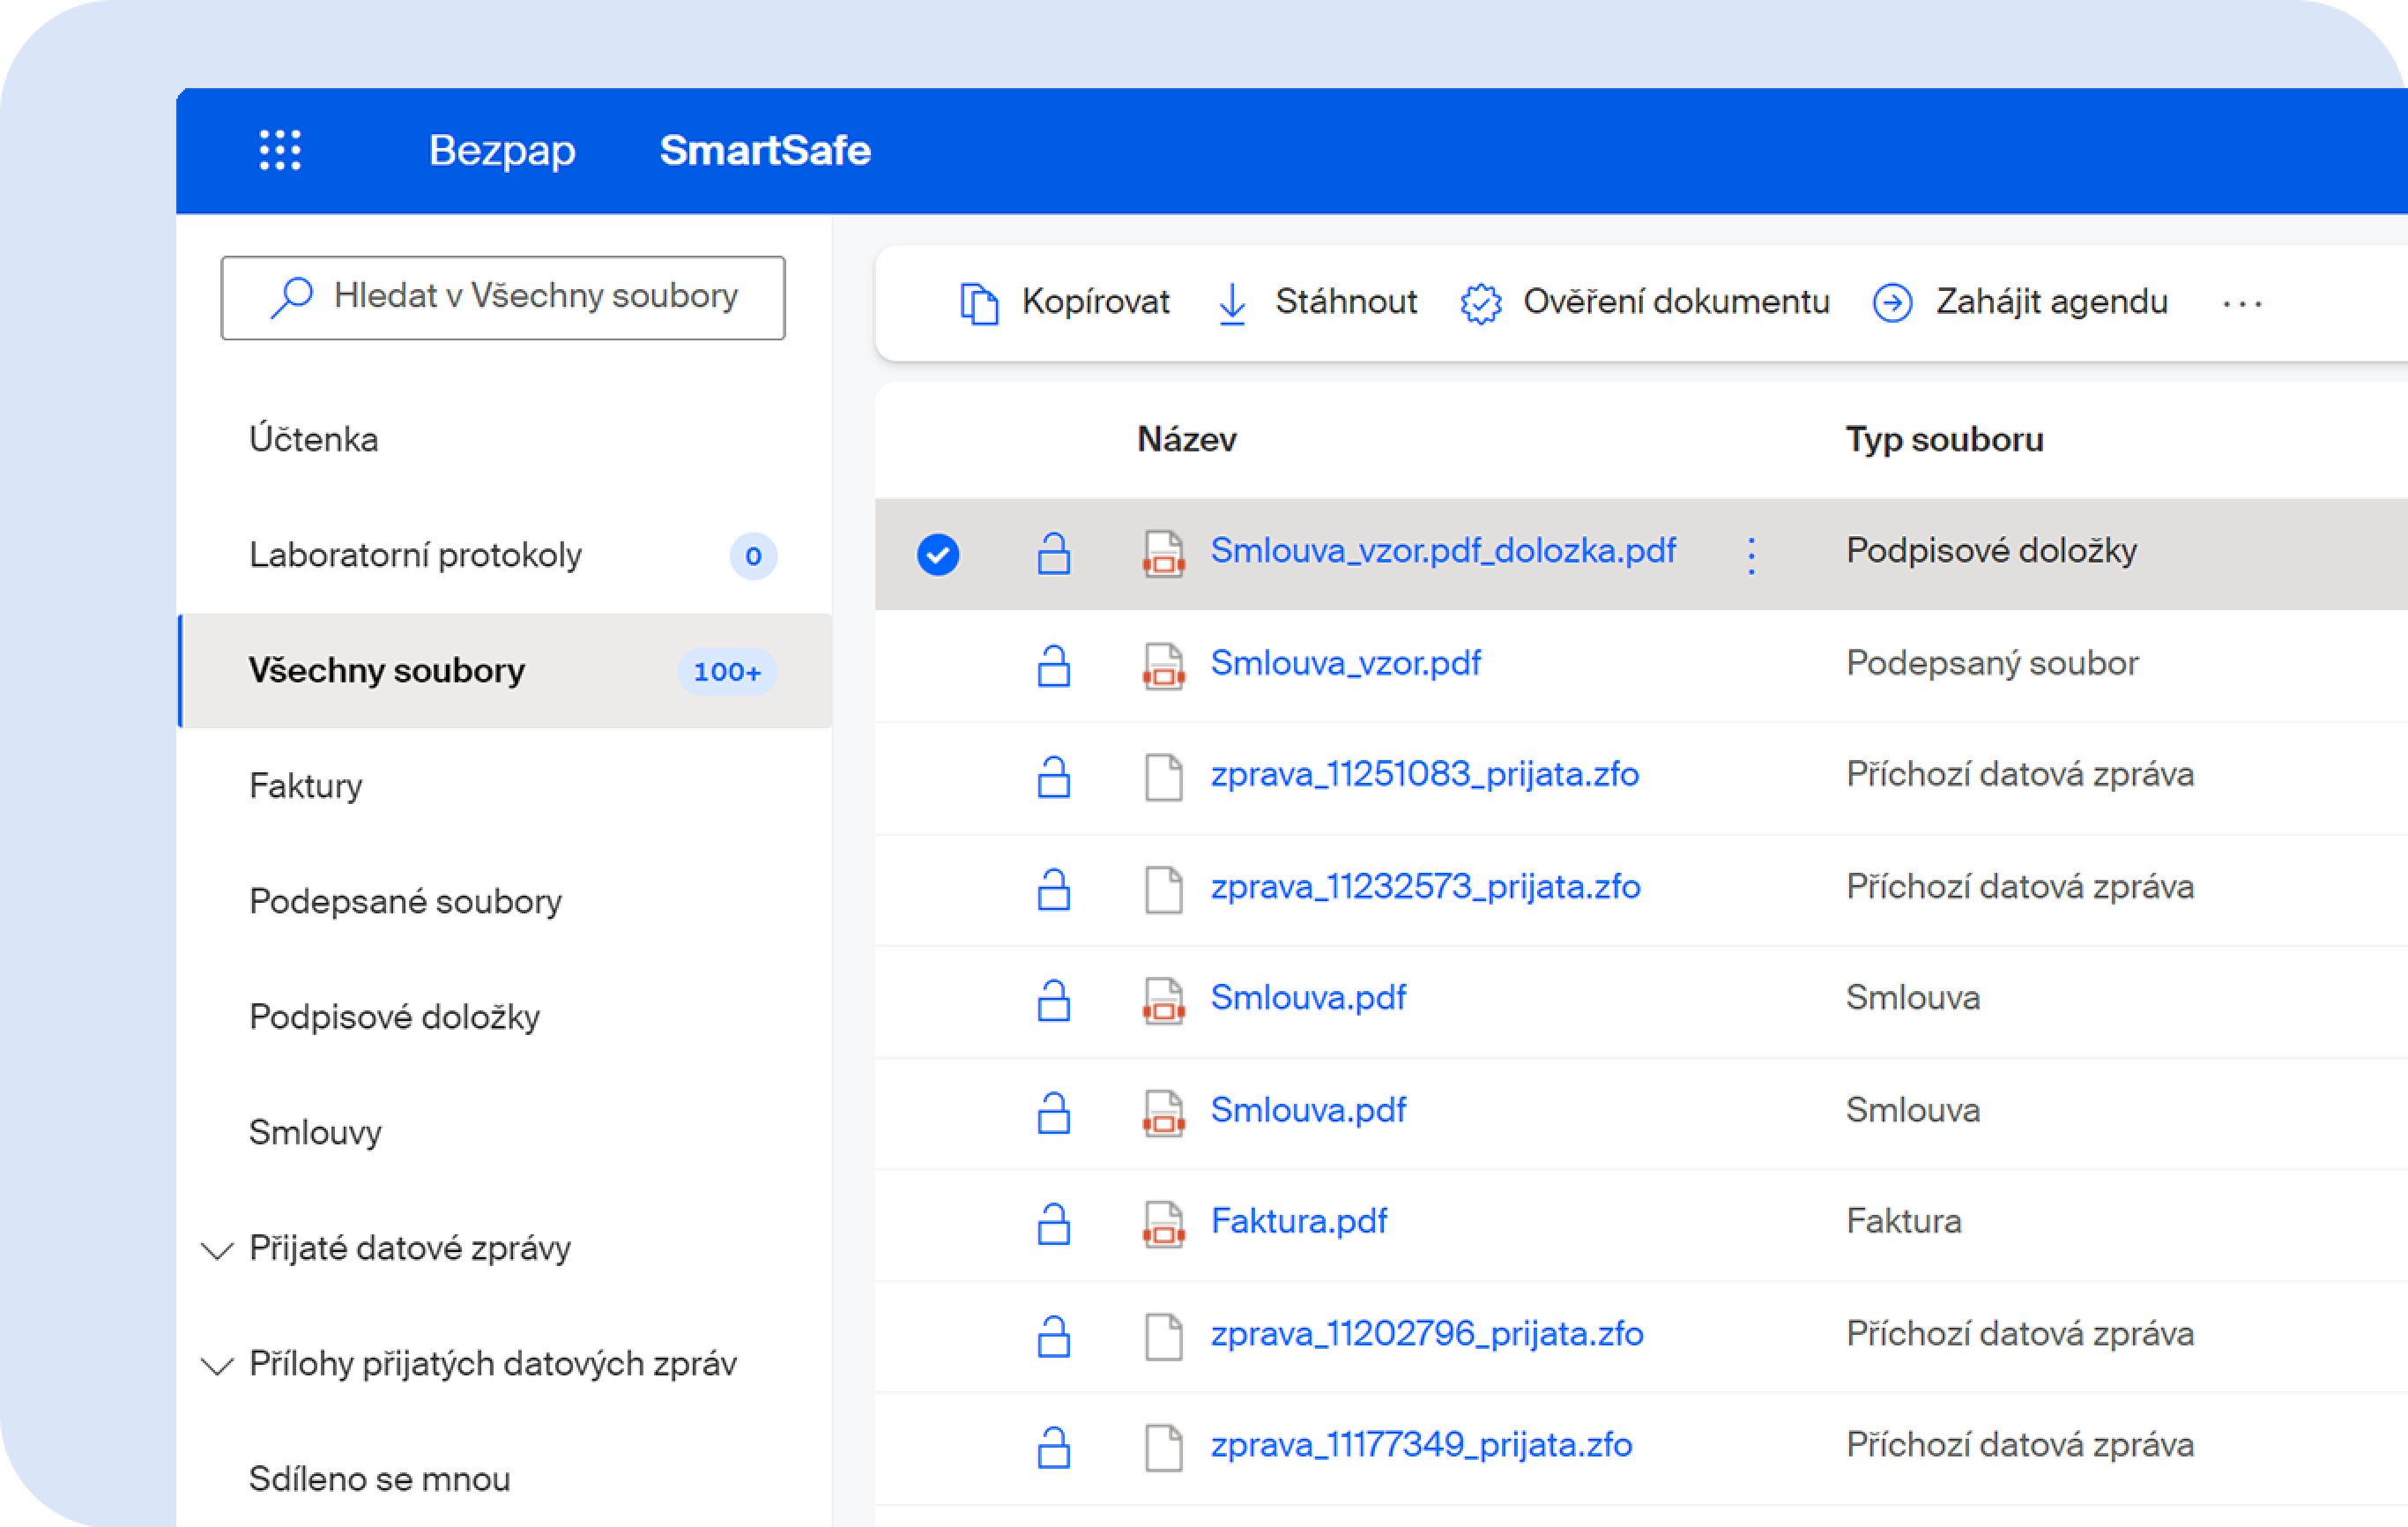Open file zprava_11202796_prijata.zfo
This screenshot has height=1527, width=2408.
pyautogui.click(x=1427, y=1334)
